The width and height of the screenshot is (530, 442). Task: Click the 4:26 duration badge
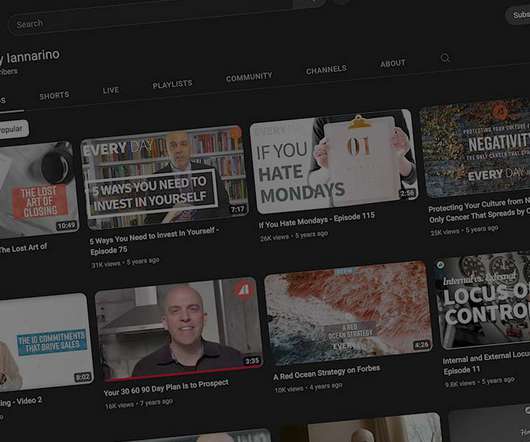click(x=421, y=345)
